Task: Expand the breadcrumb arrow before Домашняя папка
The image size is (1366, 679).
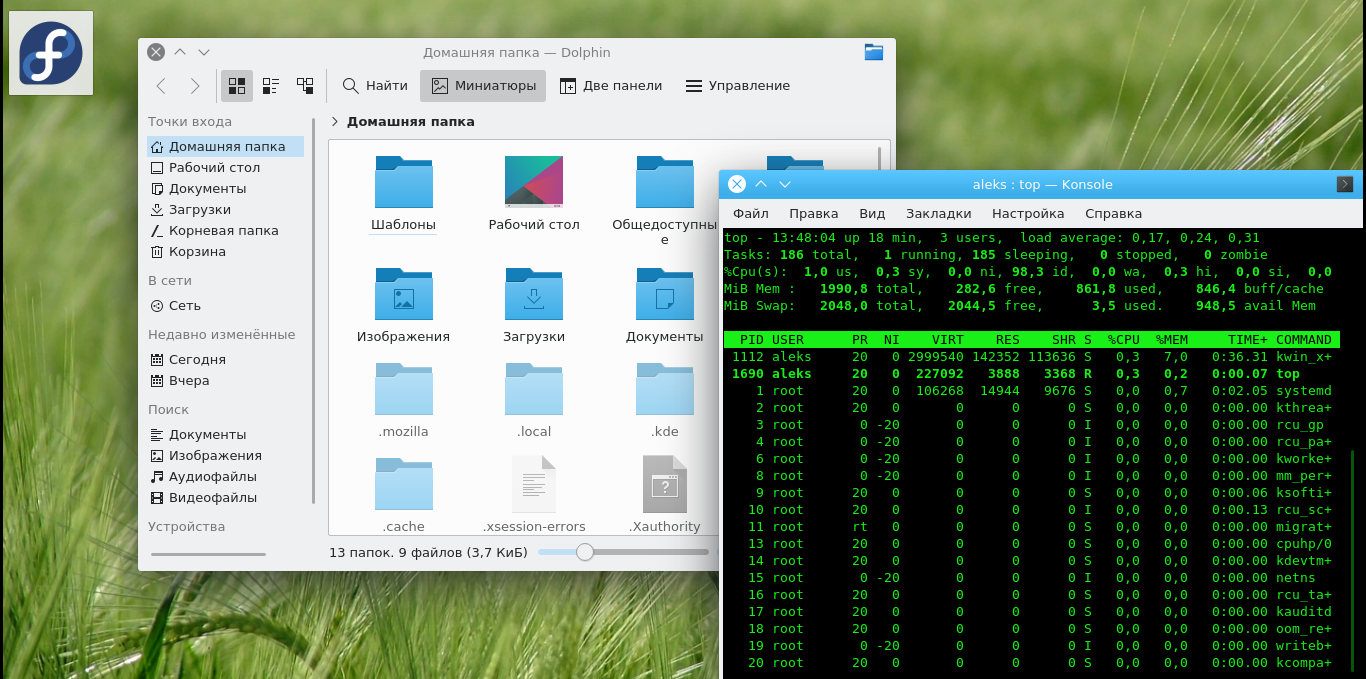Action: click(x=335, y=122)
